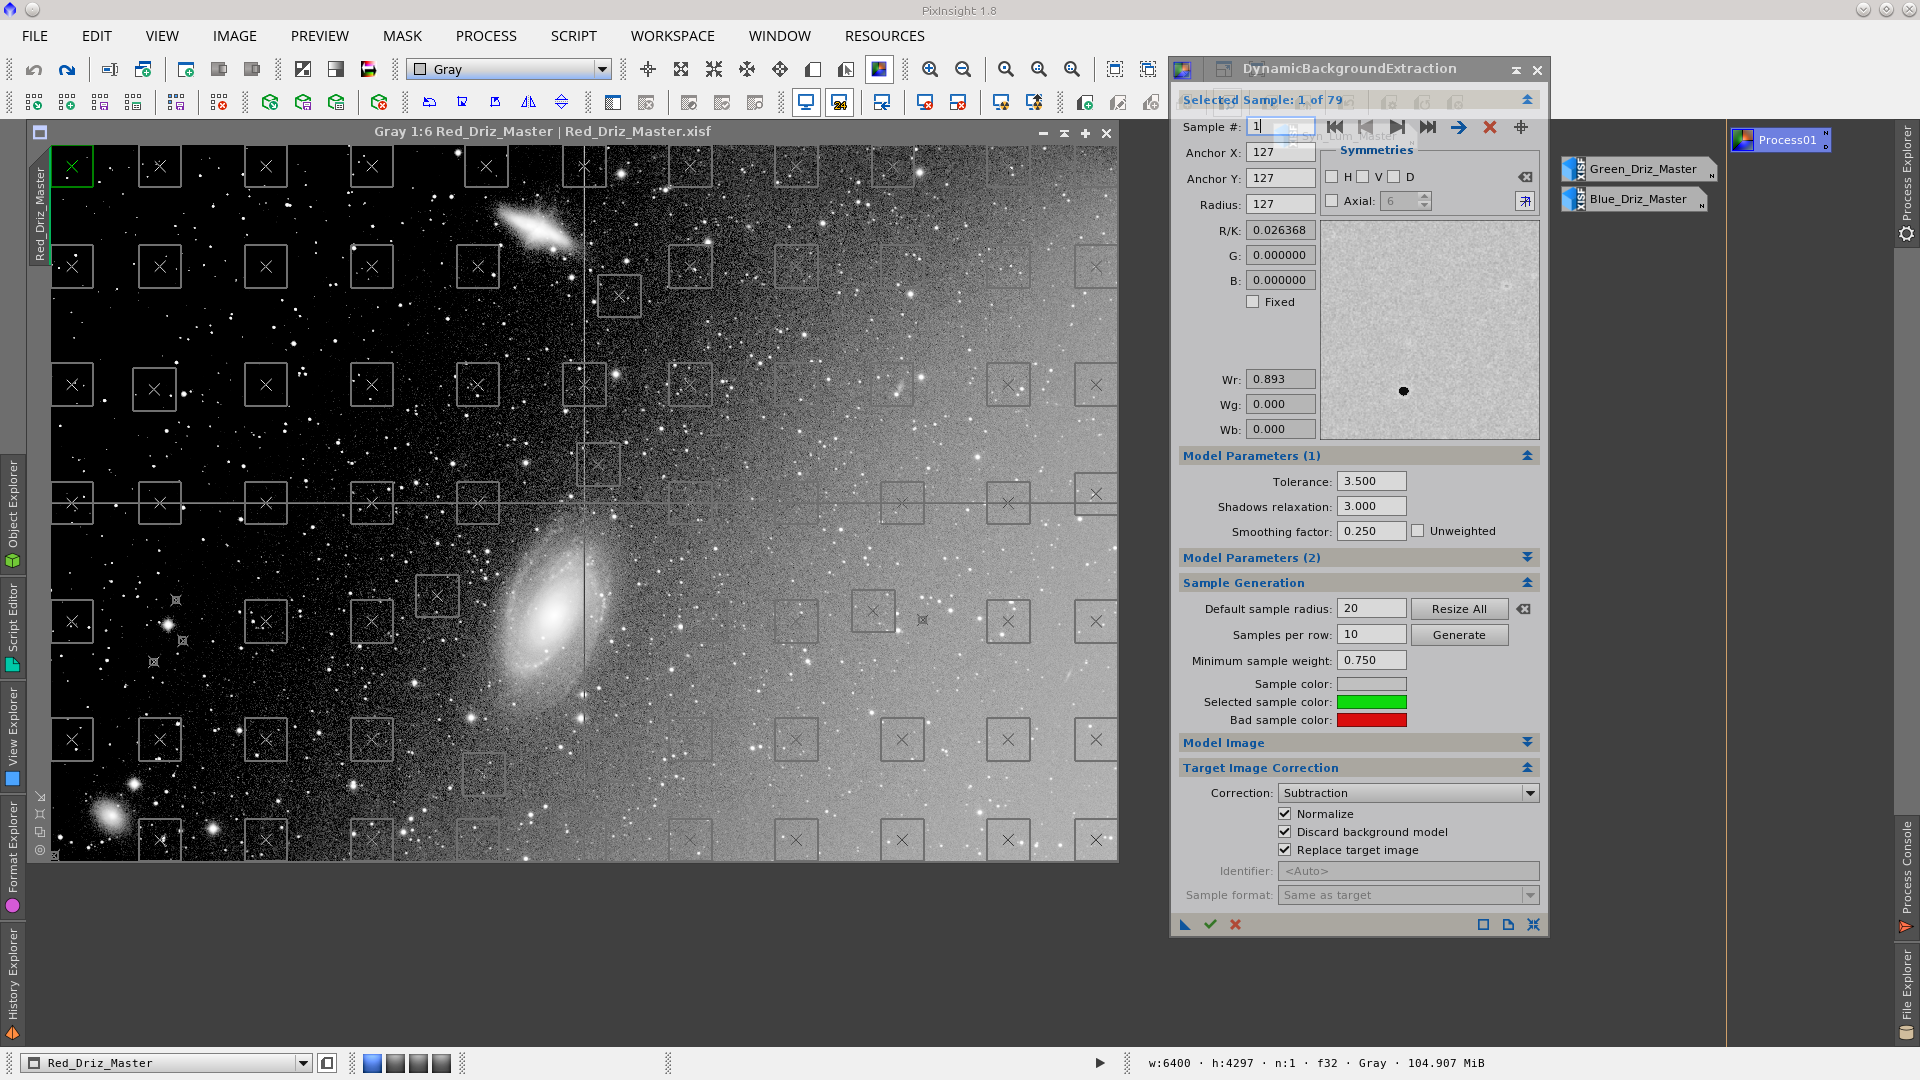Image resolution: width=1920 pixels, height=1080 pixels.
Task: Click the Resize All button
Action: pos(1459,608)
